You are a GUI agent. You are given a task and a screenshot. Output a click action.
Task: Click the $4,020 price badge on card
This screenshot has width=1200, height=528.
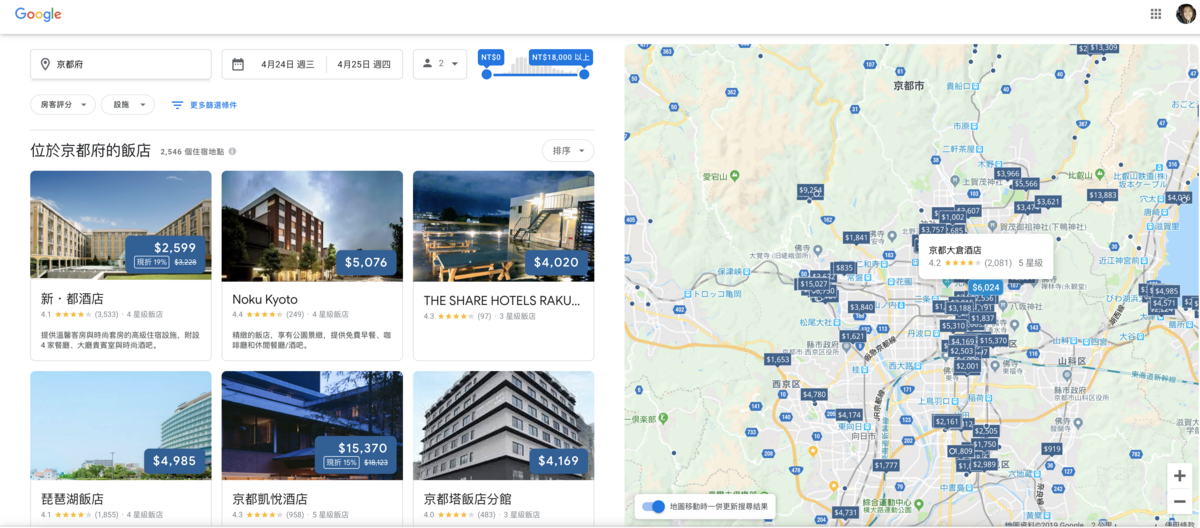[556, 263]
